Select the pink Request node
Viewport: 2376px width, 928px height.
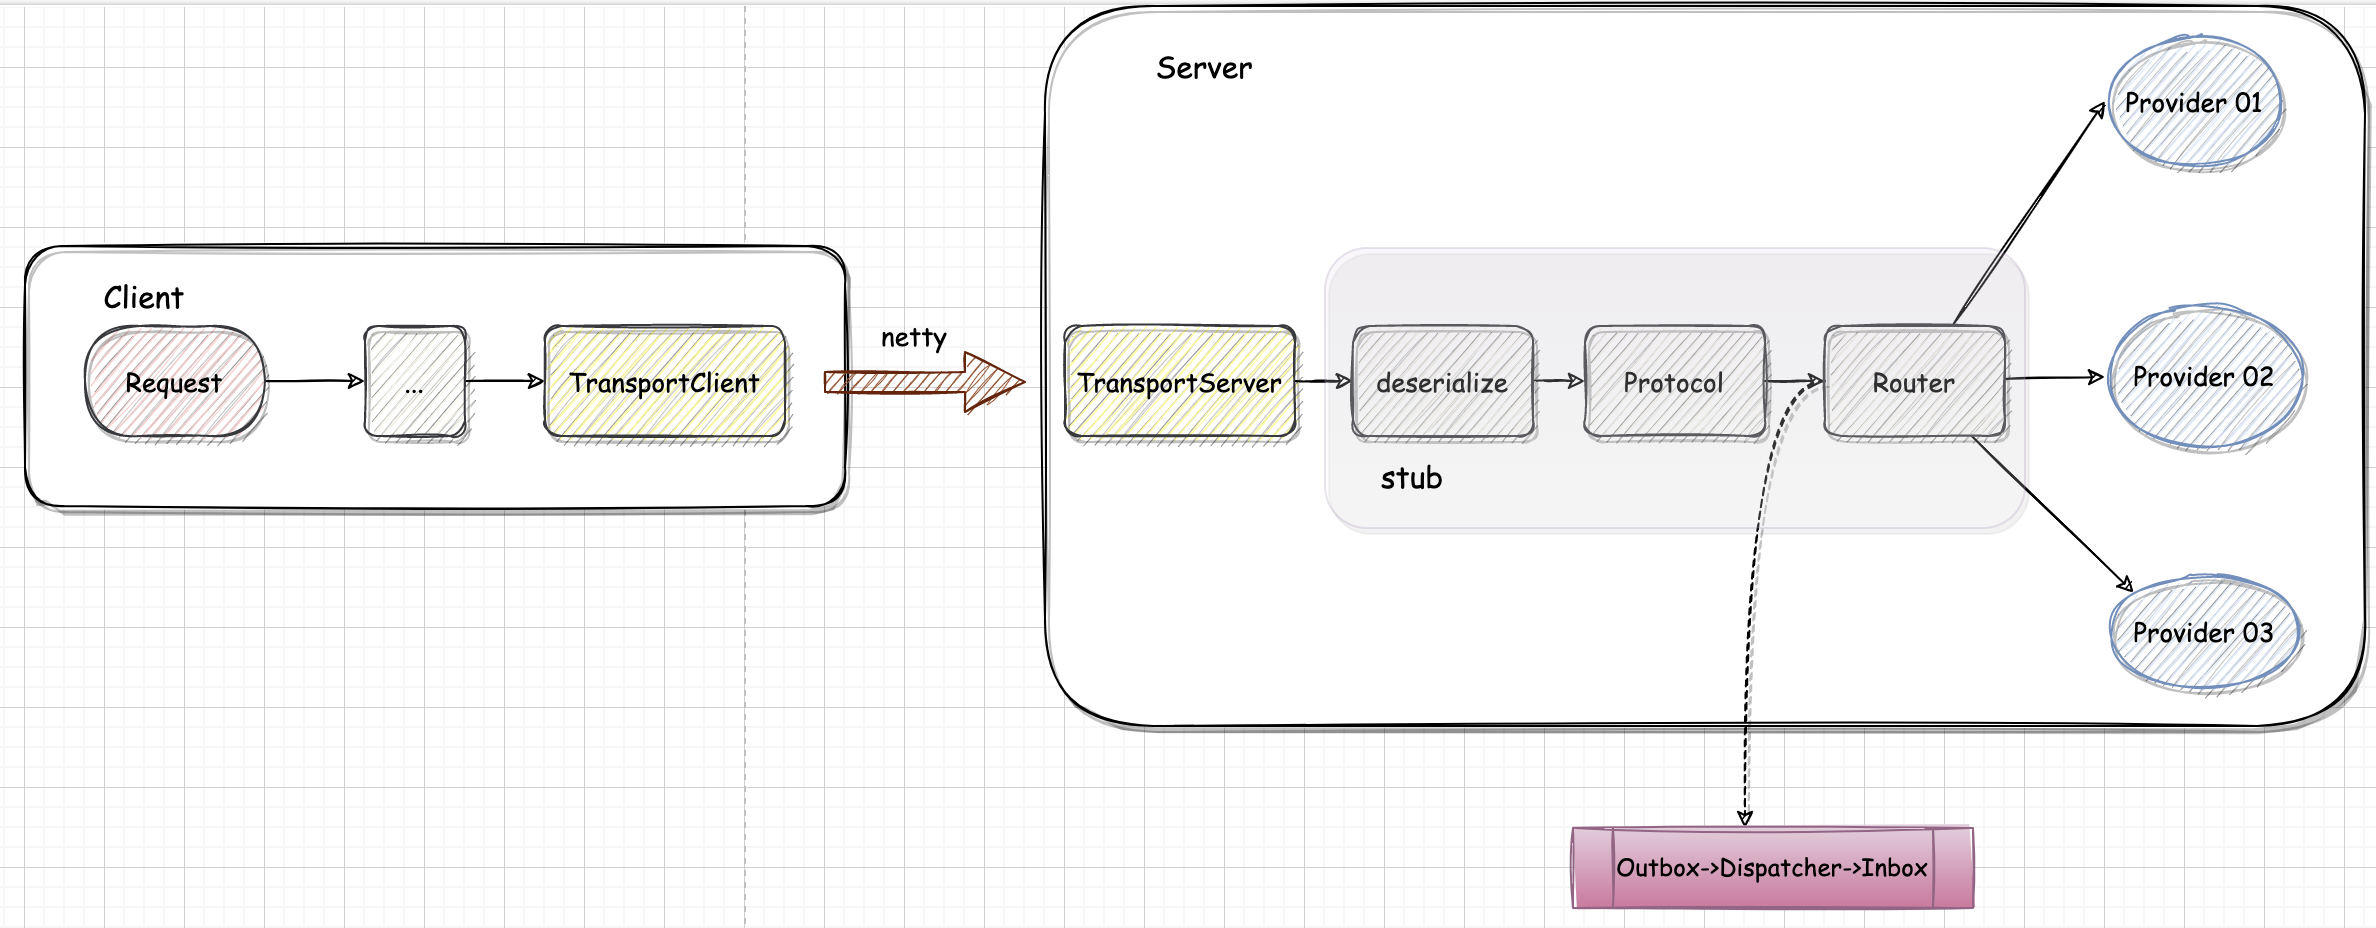tap(175, 382)
